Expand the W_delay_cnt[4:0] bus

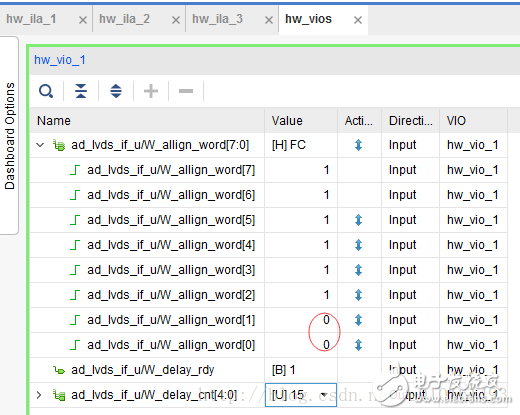tap(39, 395)
